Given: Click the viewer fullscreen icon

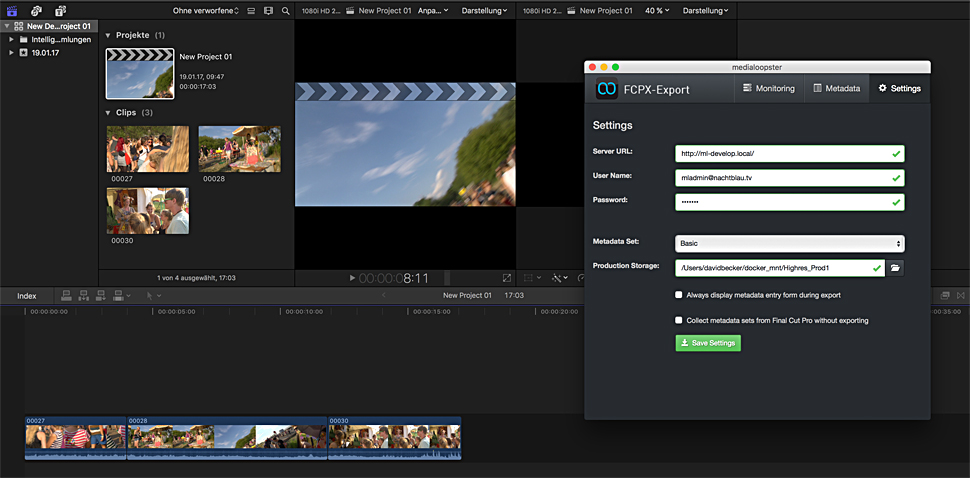Looking at the screenshot, I should coord(507,278).
